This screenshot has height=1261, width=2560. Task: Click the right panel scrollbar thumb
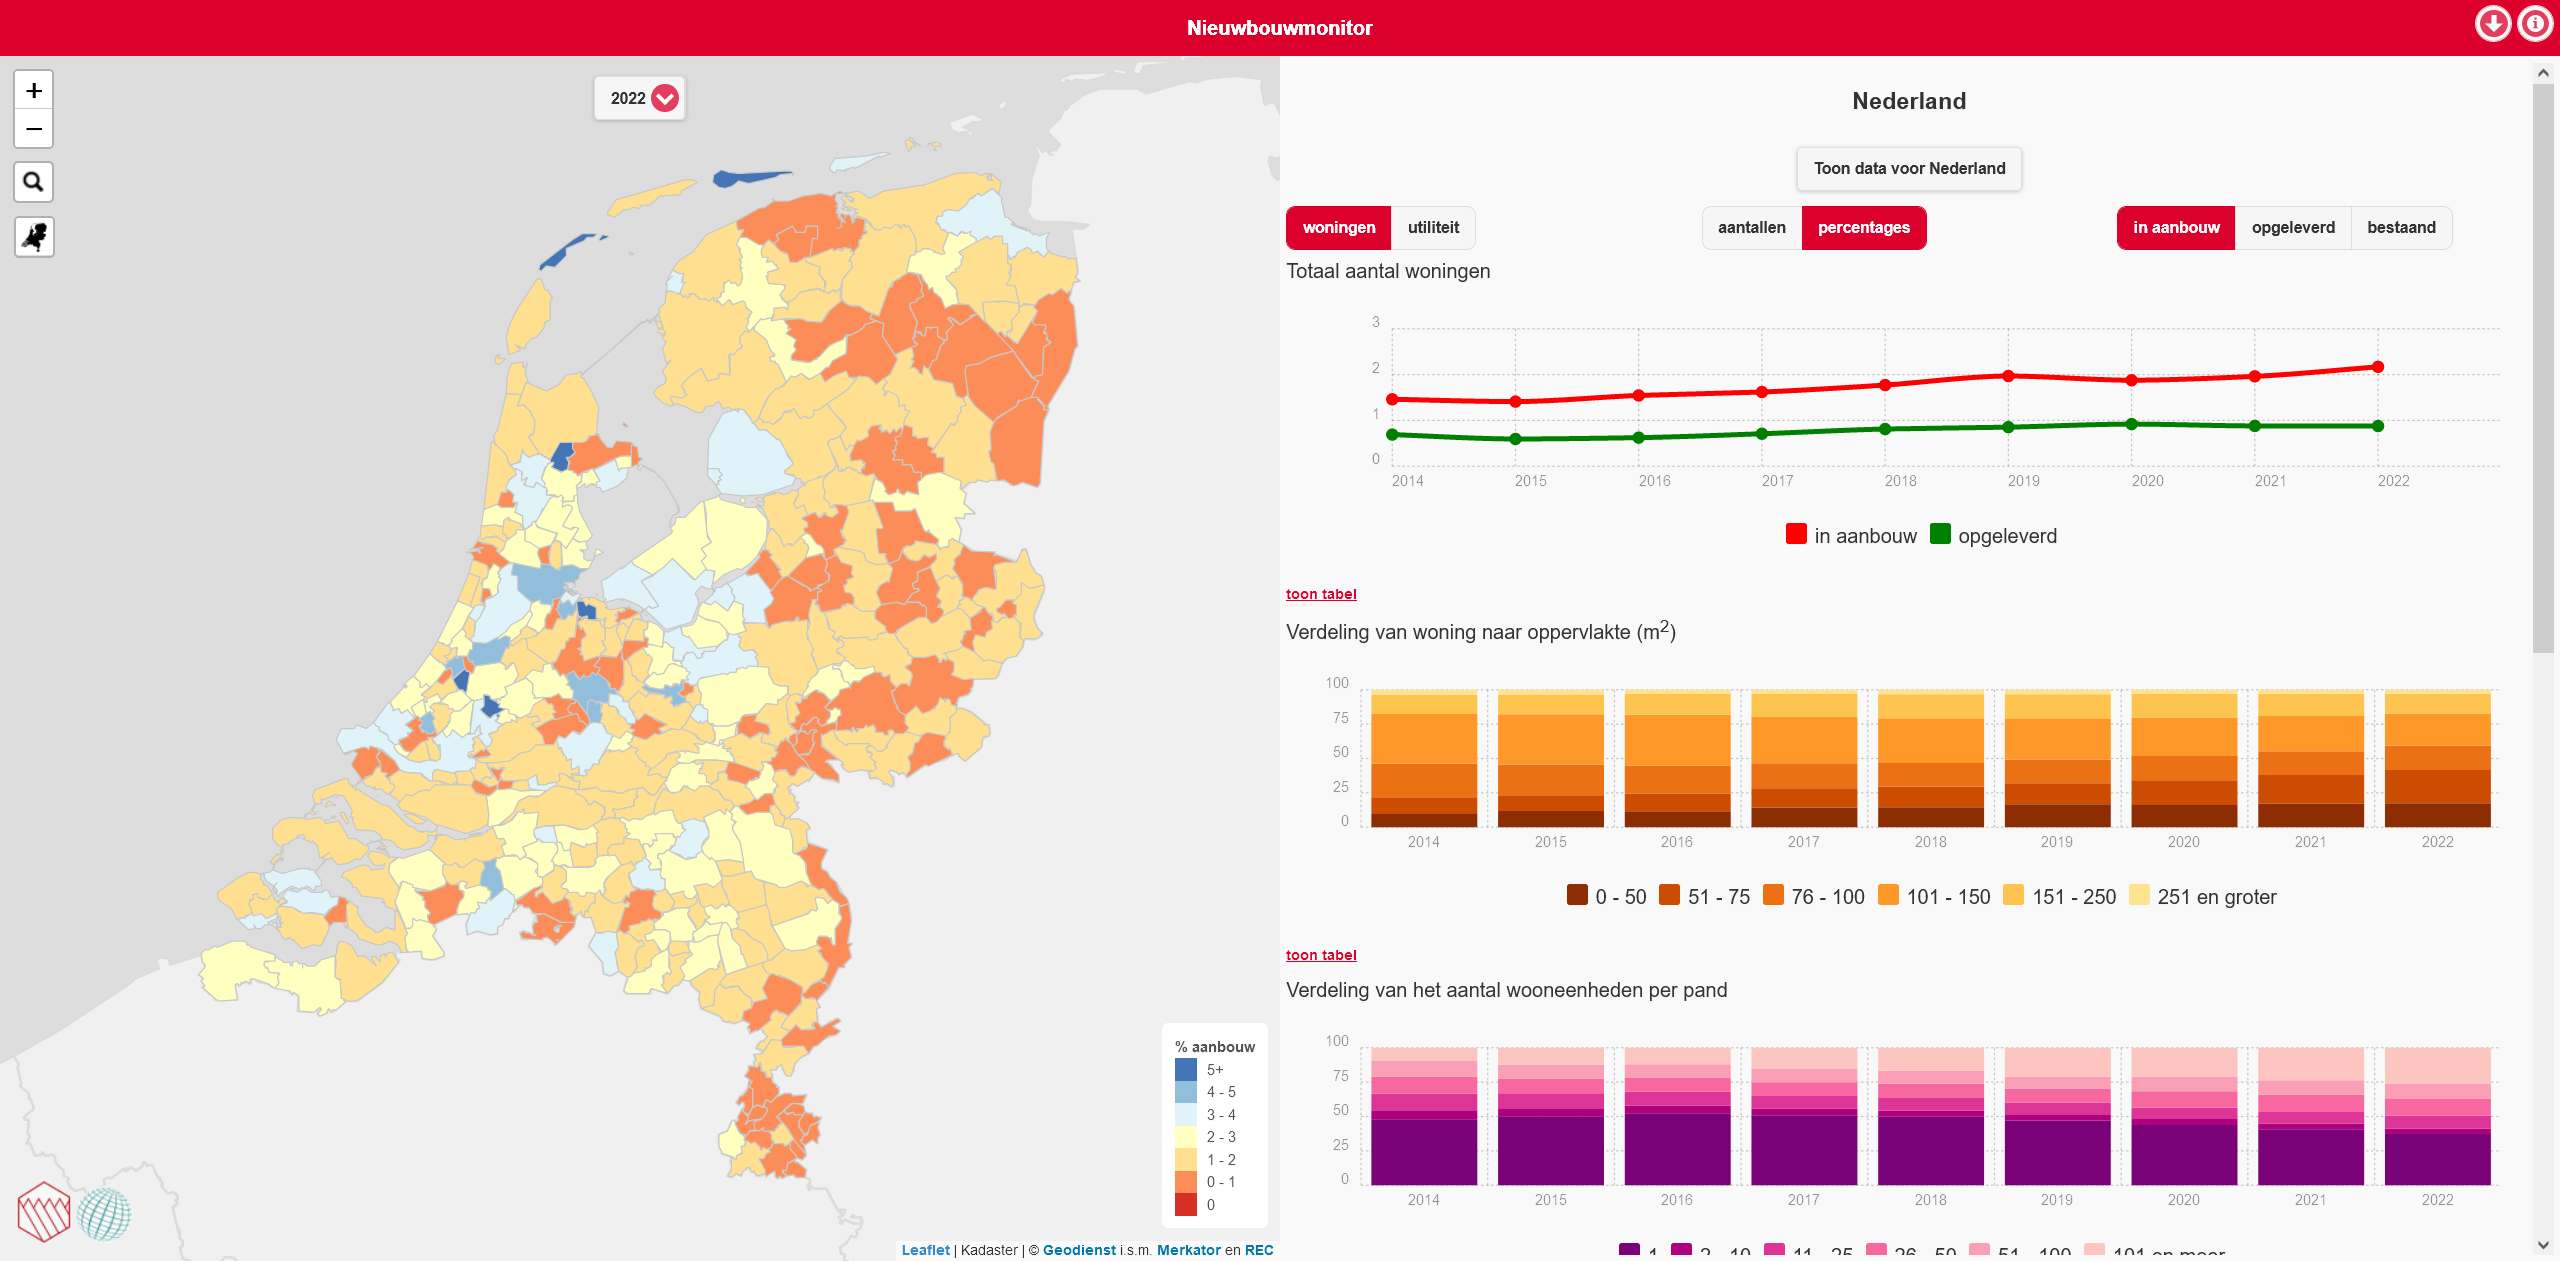click(2543, 368)
